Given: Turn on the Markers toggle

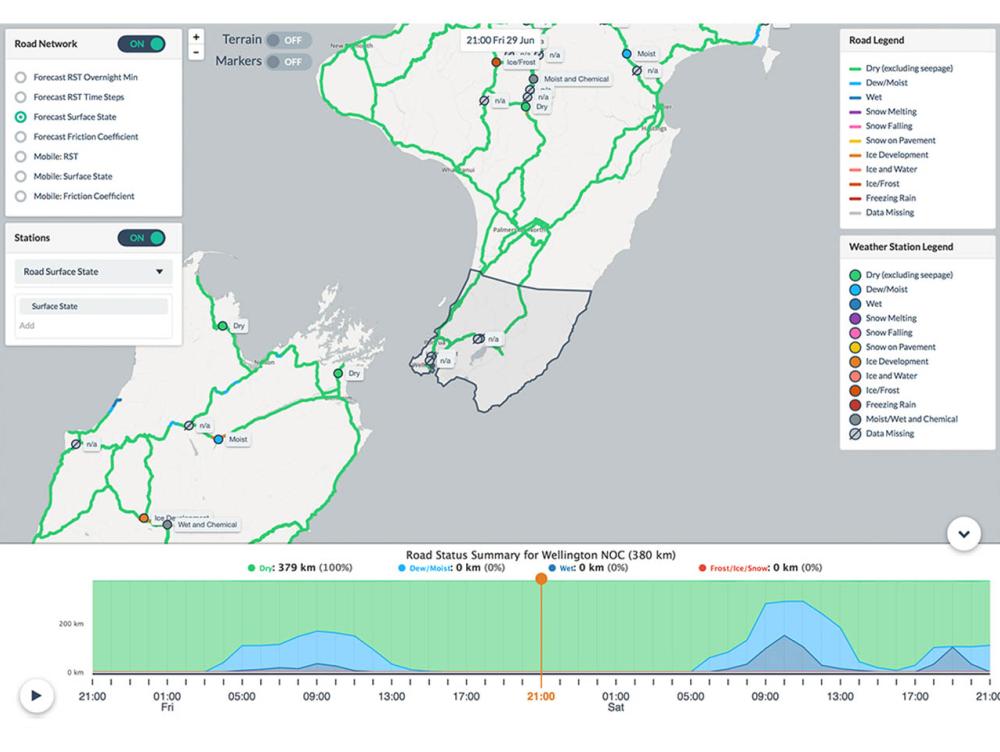Looking at the screenshot, I should point(289,62).
